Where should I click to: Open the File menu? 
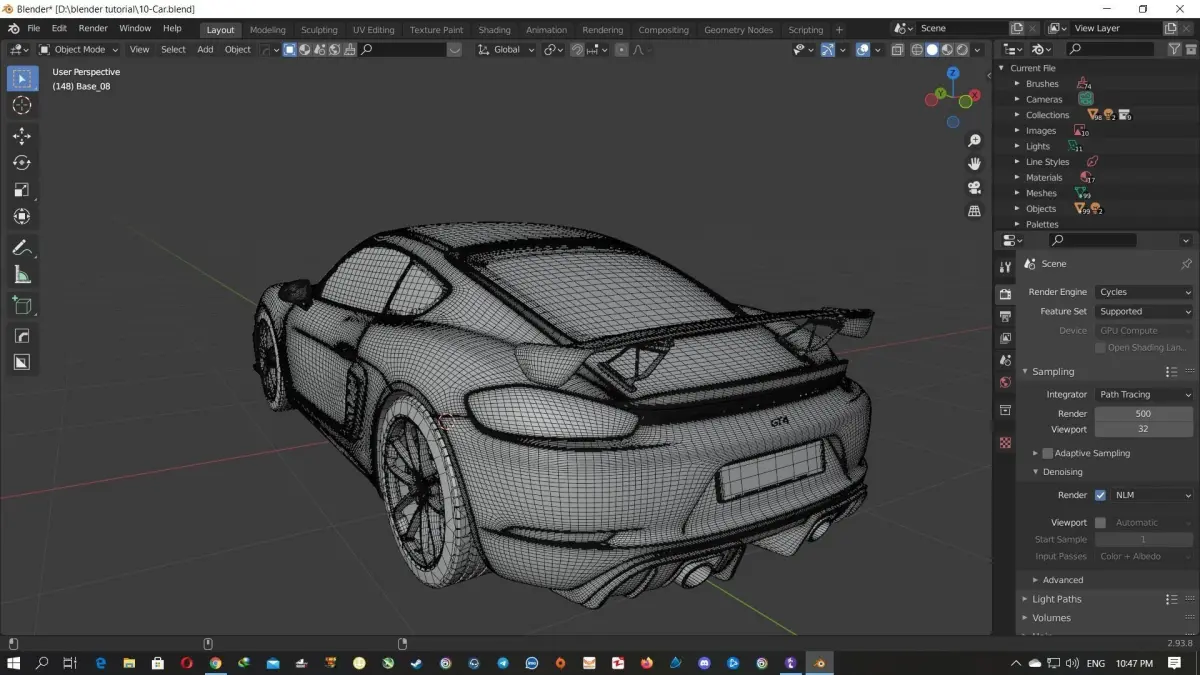pos(34,28)
